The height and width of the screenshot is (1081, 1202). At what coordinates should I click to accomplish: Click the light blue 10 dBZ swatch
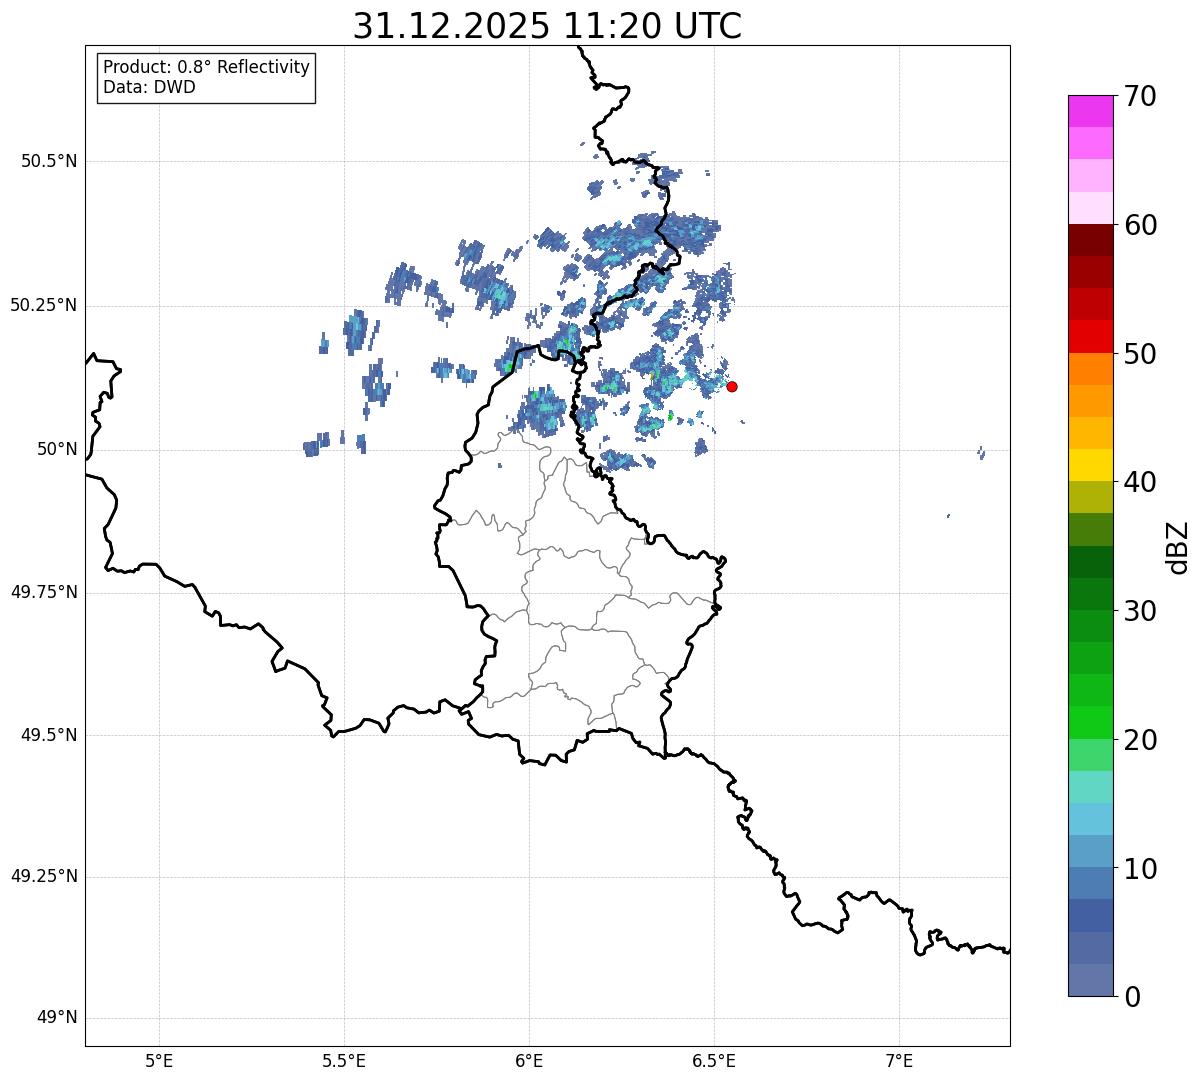coord(1091,851)
